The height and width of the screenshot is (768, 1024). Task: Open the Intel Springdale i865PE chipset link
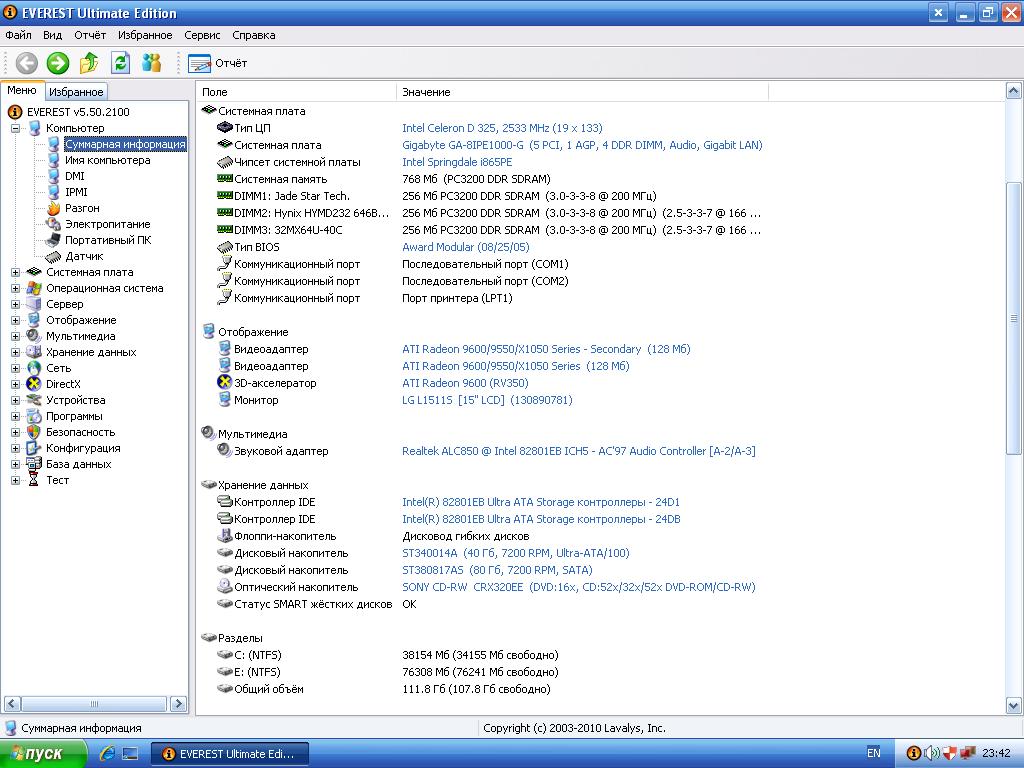[457, 162]
